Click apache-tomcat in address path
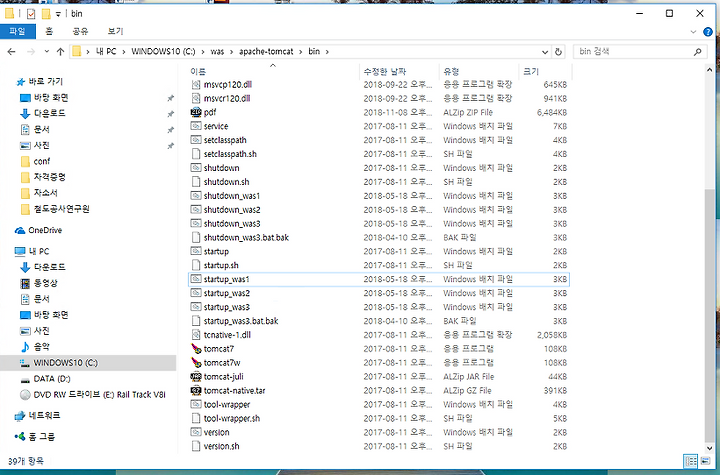 coord(266,51)
